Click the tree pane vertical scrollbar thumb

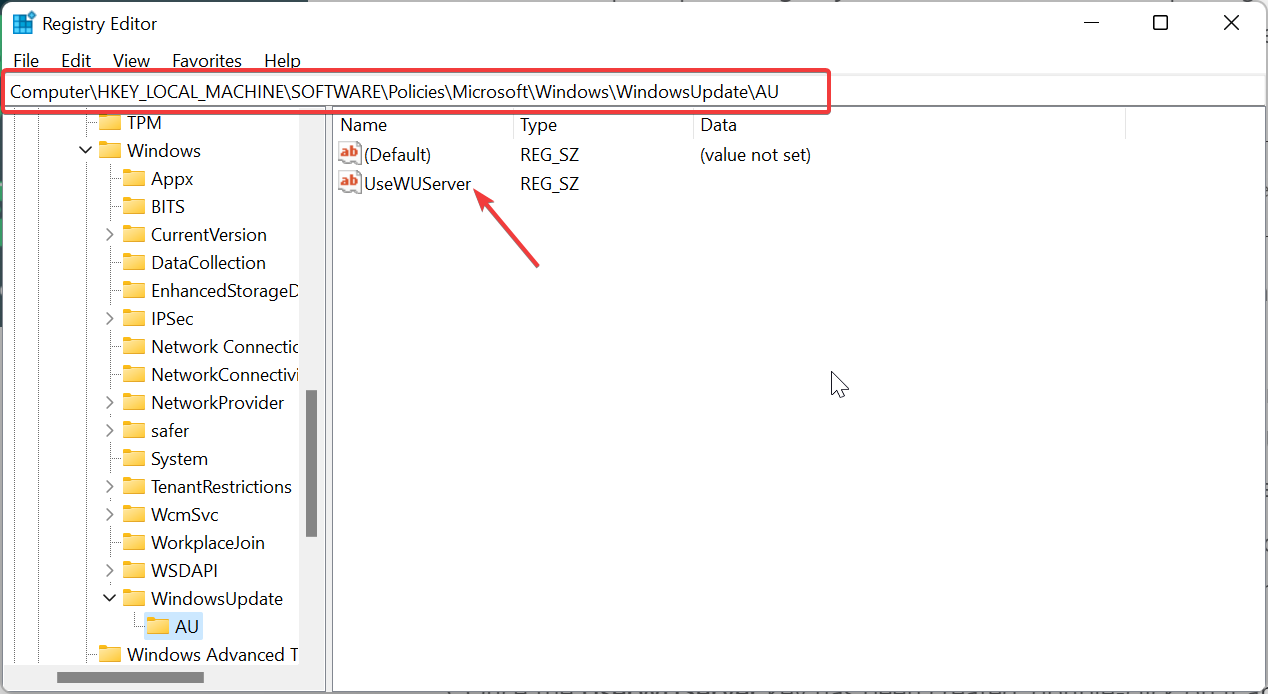pyautogui.click(x=311, y=462)
